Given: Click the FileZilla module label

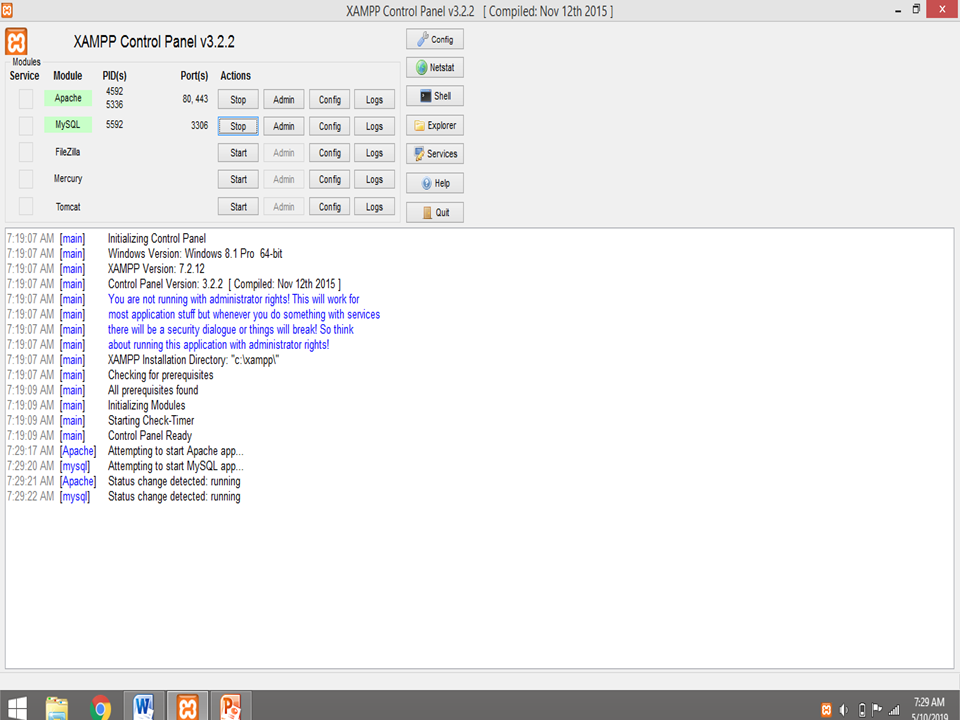Looking at the screenshot, I should click(68, 152).
